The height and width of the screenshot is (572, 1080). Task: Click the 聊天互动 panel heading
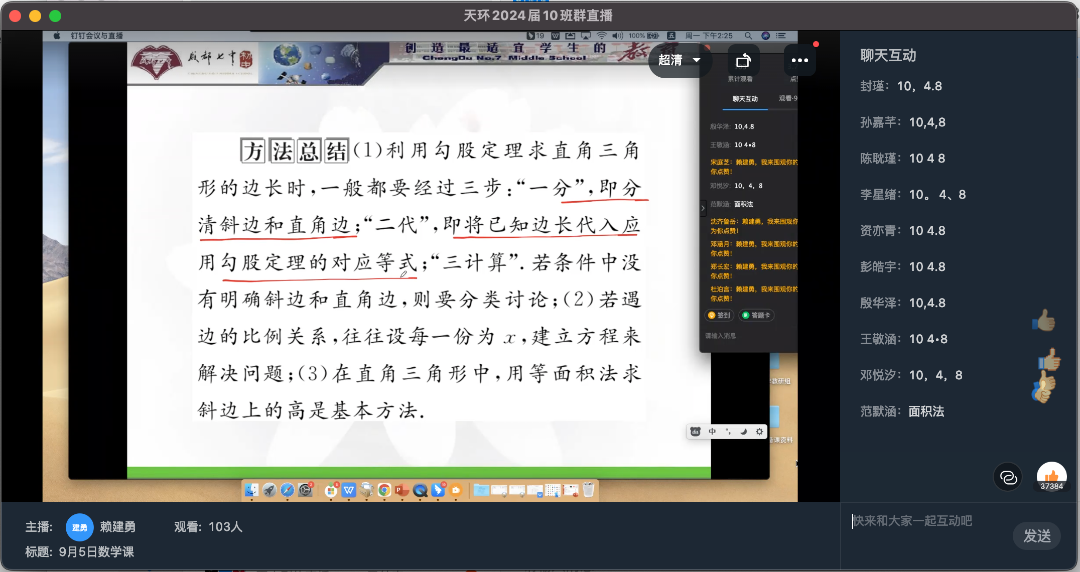(x=888, y=56)
